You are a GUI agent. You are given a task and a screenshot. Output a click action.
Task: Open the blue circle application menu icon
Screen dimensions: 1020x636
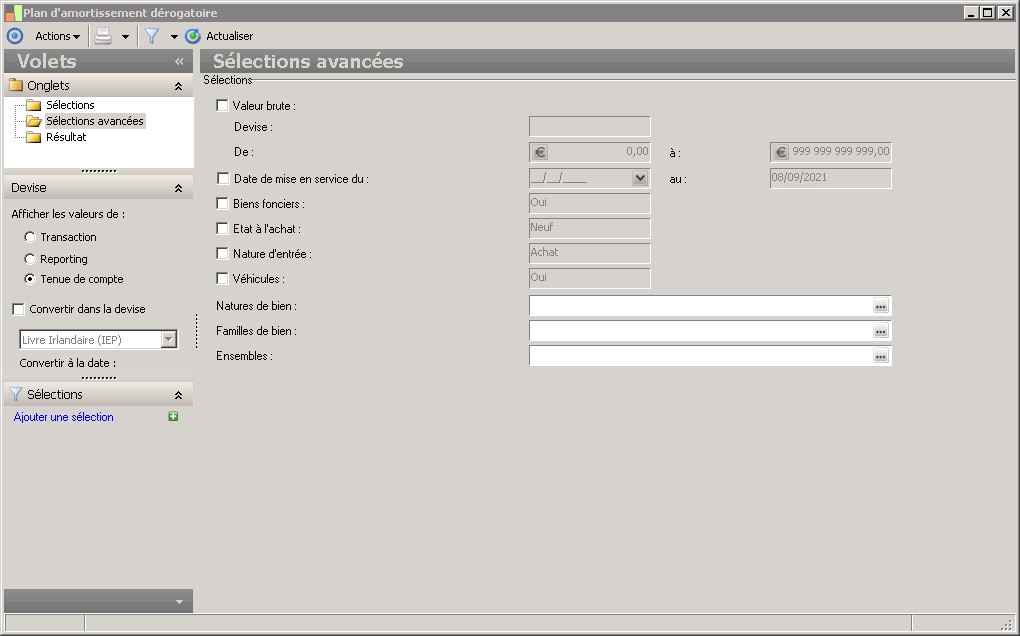click(14, 36)
